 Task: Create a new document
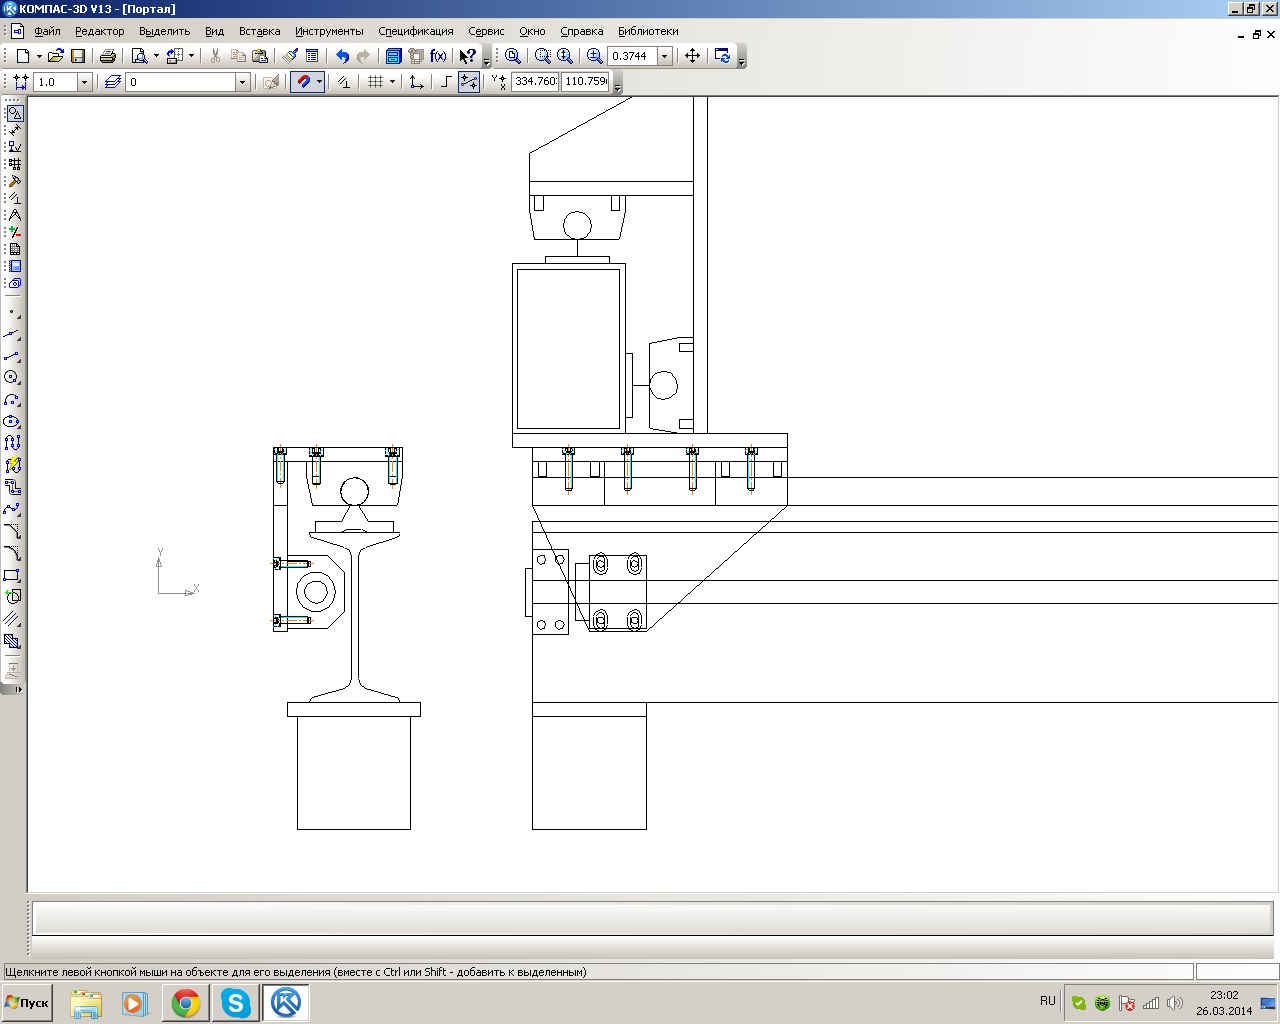click(x=22, y=56)
